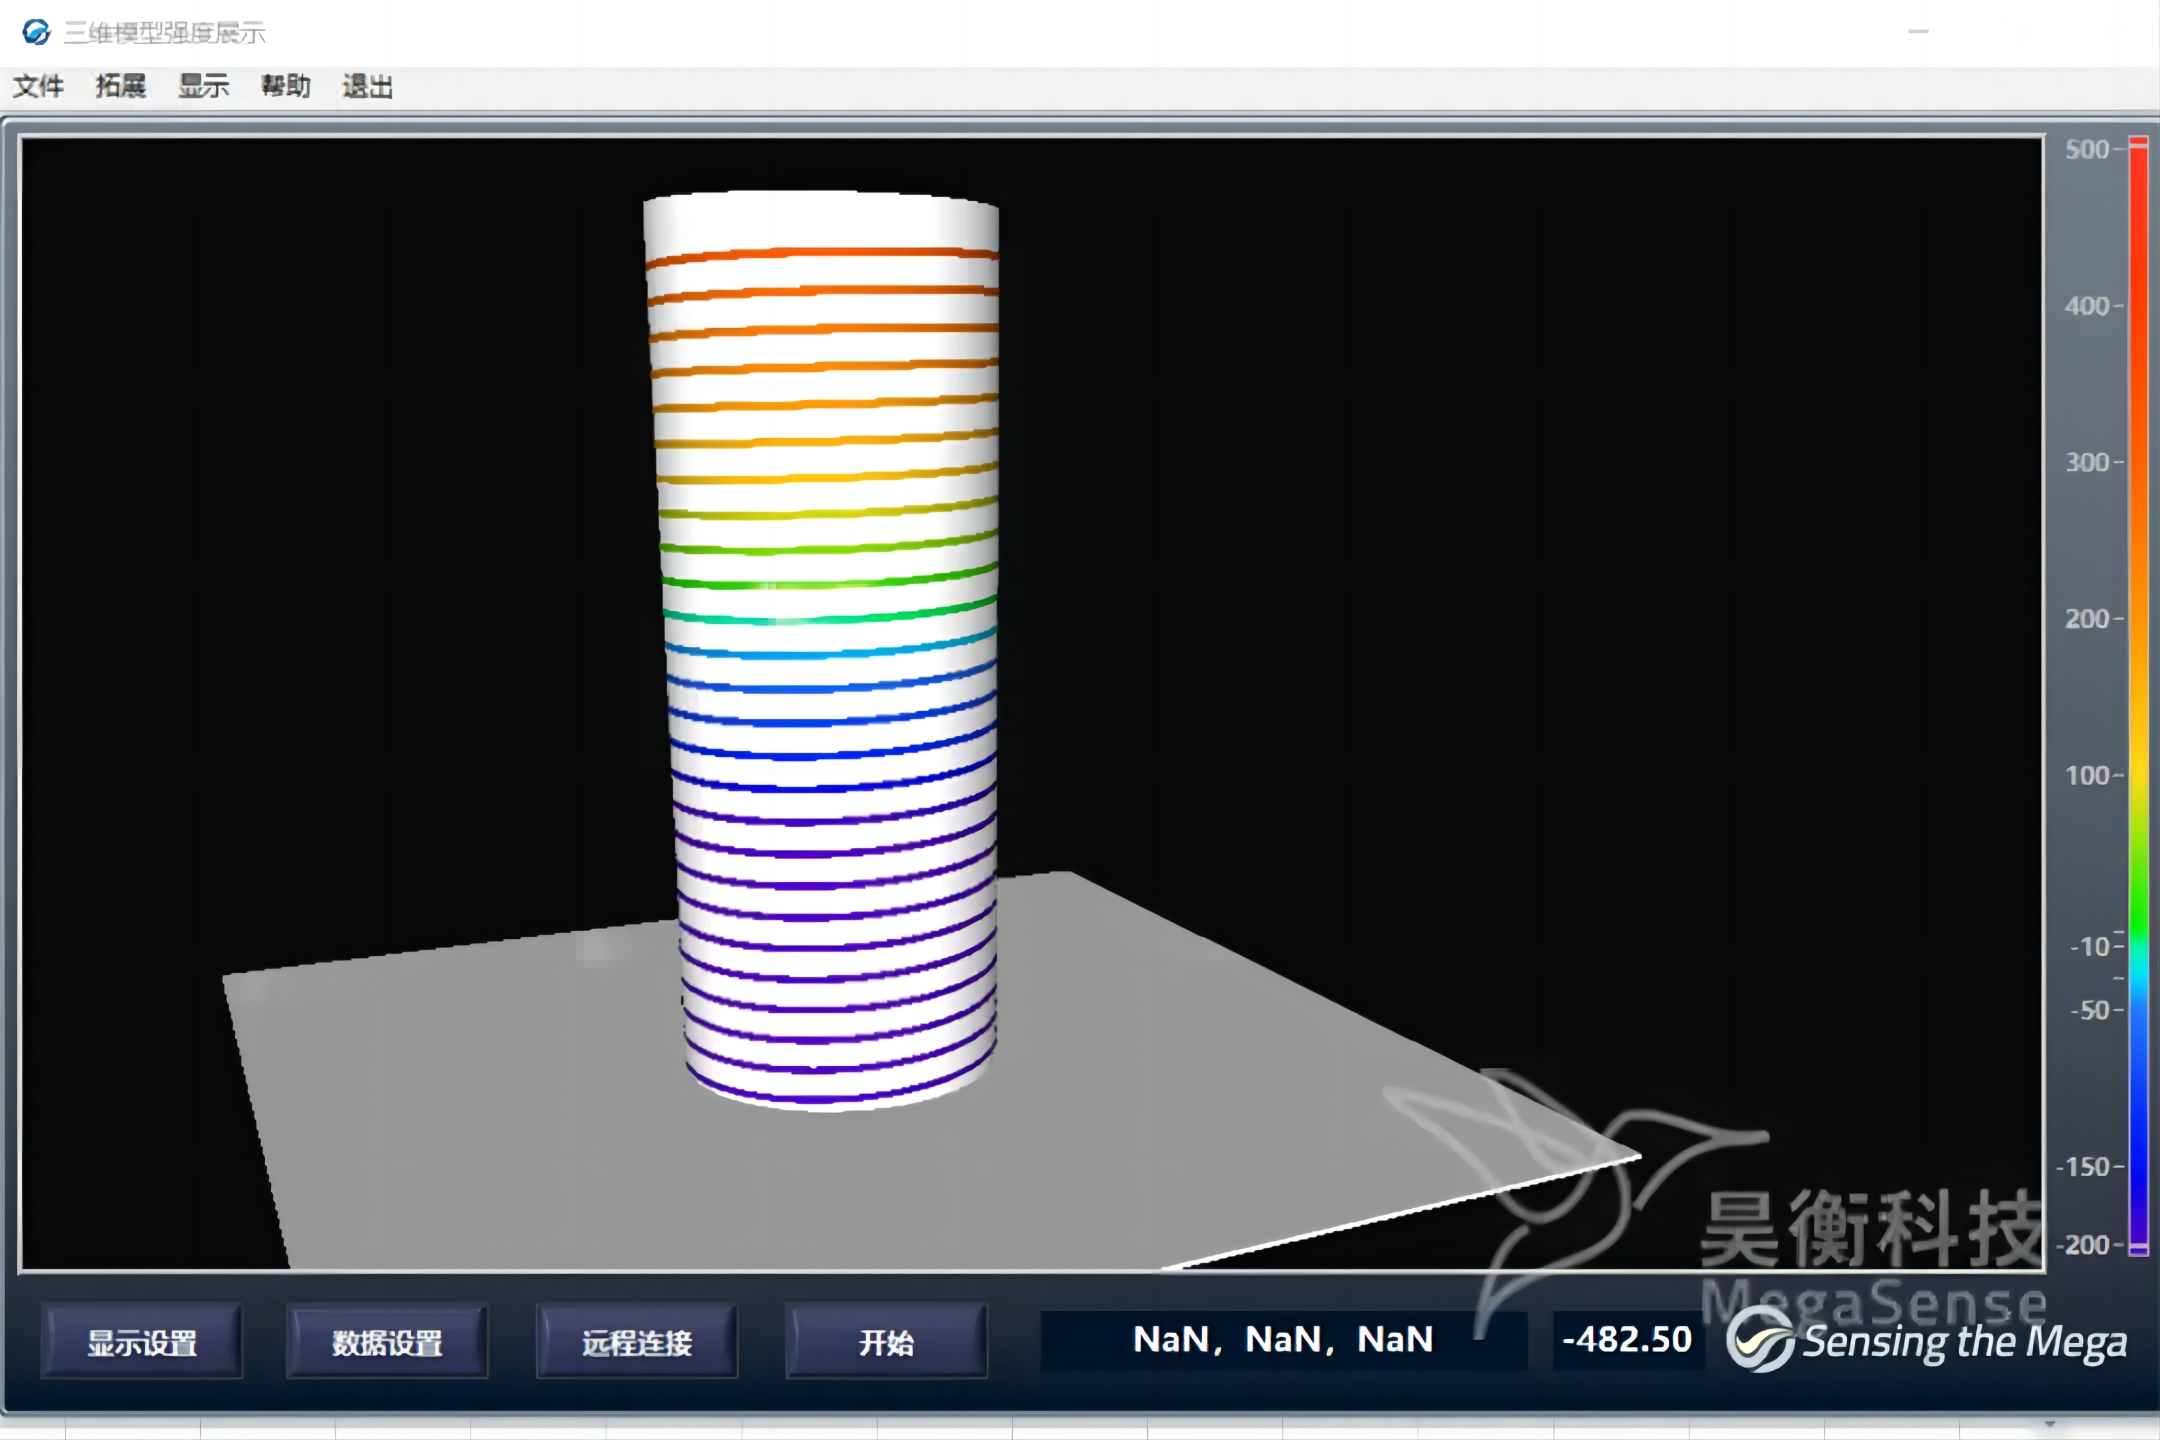Open the 显示 menu
The width and height of the screenshot is (2160, 1440).
tap(204, 86)
